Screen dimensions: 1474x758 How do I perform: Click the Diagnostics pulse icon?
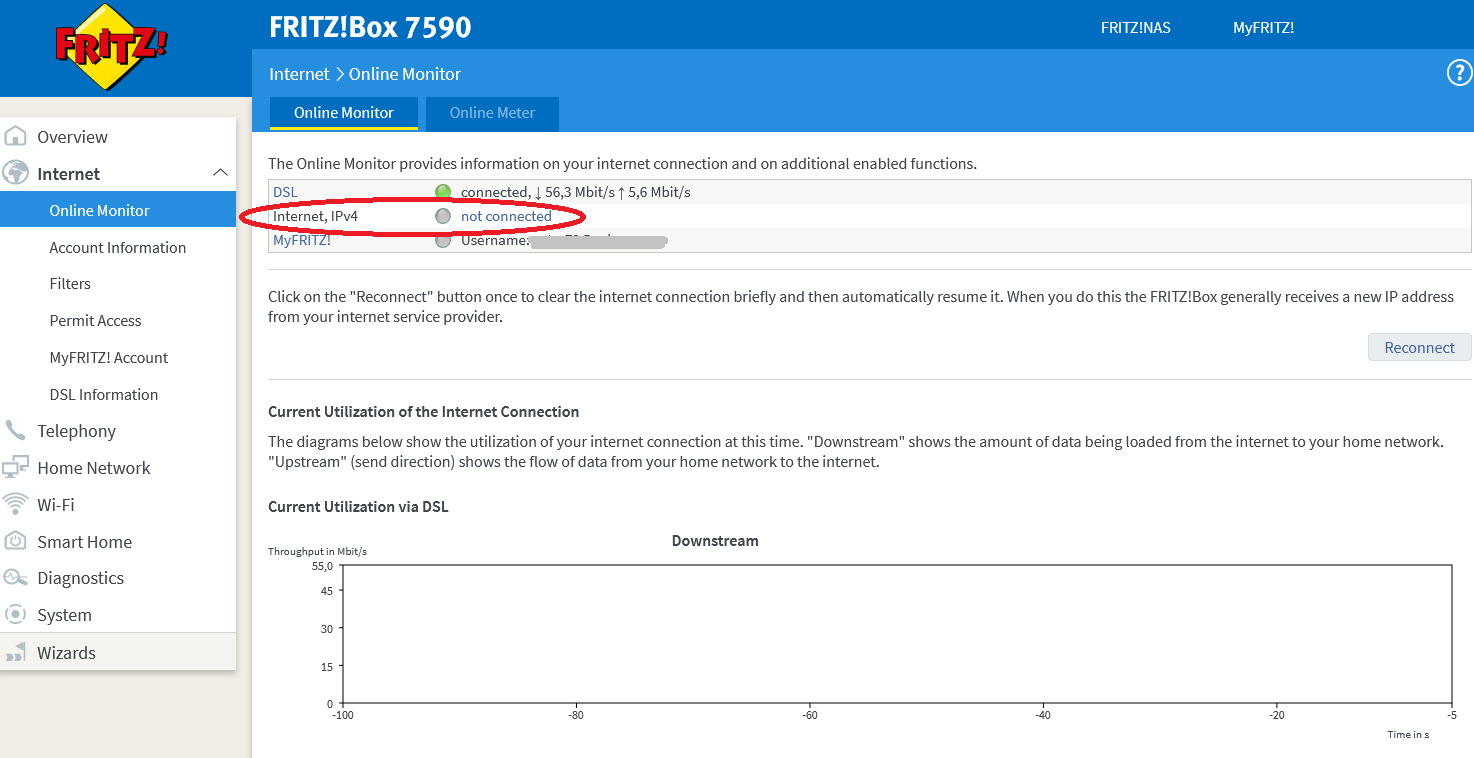pyautogui.click(x=15, y=577)
